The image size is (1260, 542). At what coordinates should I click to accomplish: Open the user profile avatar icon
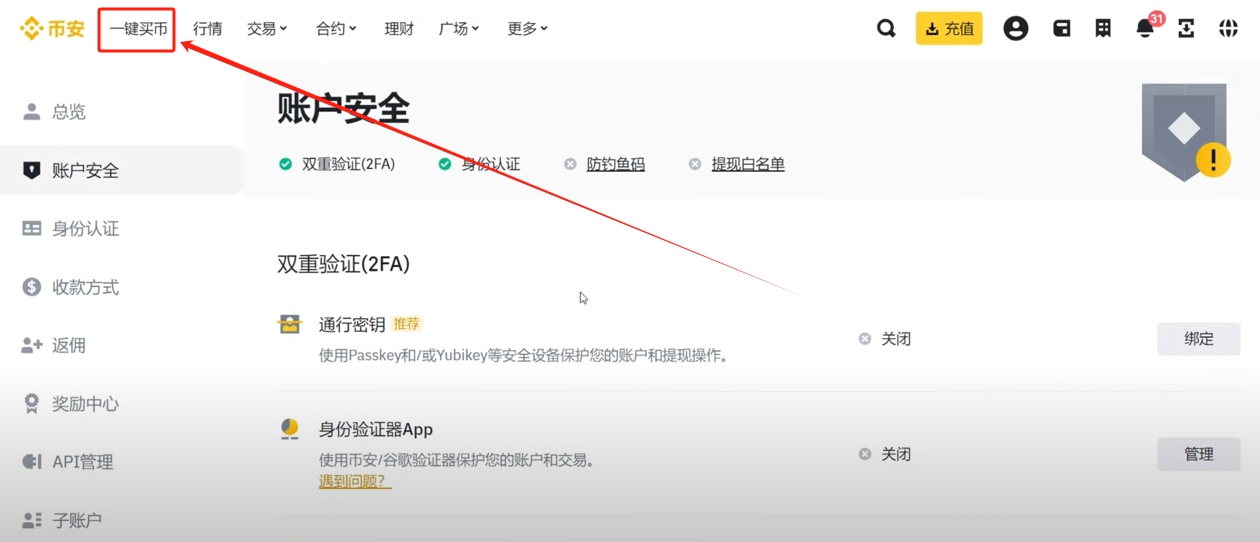coord(1016,29)
